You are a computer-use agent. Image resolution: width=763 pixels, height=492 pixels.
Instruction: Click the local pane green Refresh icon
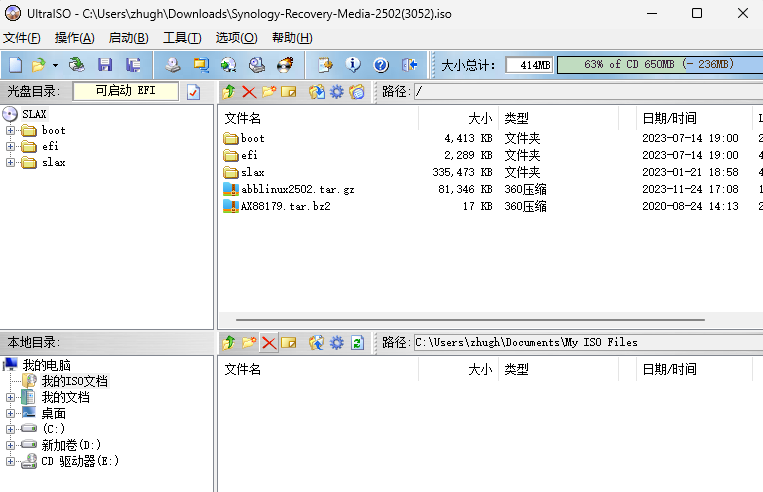357,343
